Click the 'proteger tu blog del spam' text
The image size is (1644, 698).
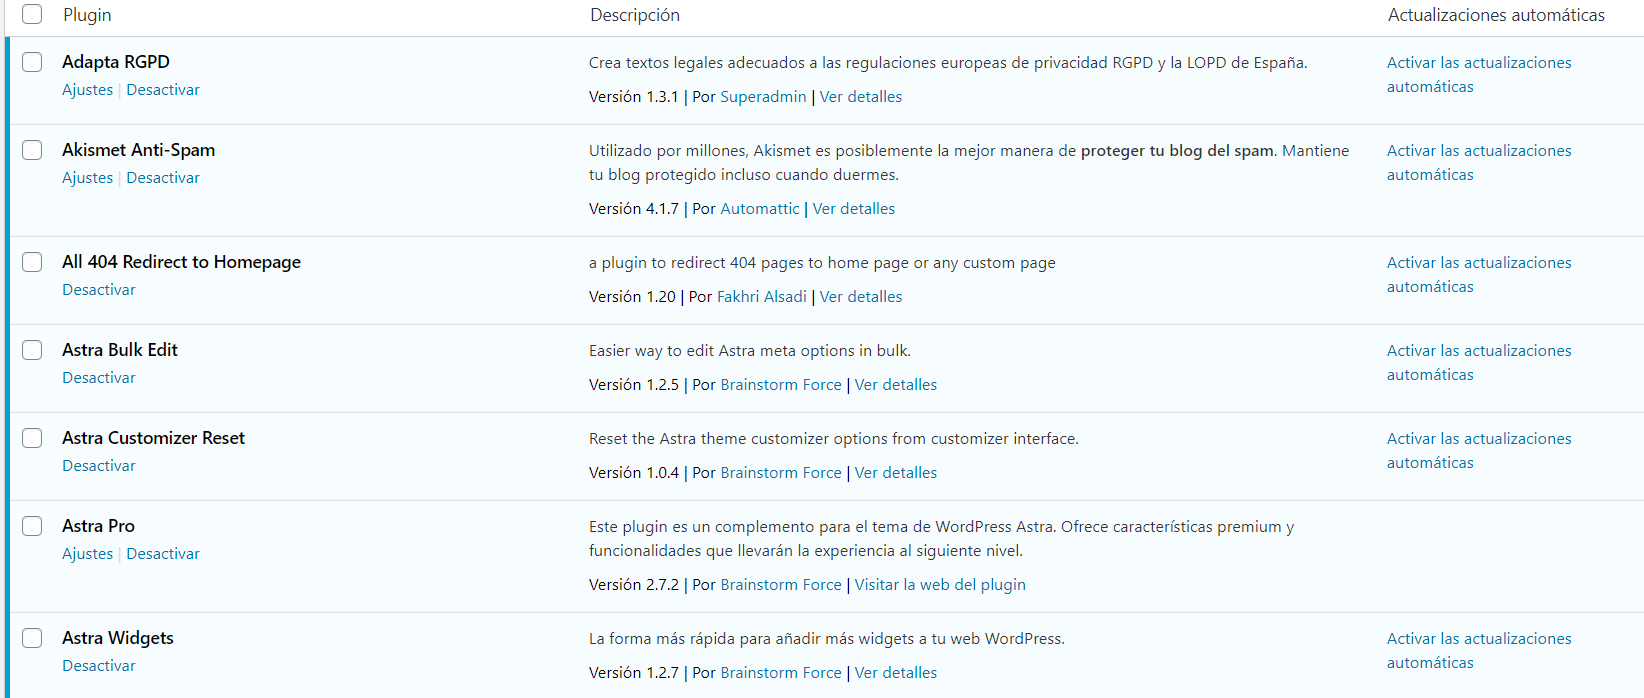(x=1177, y=151)
